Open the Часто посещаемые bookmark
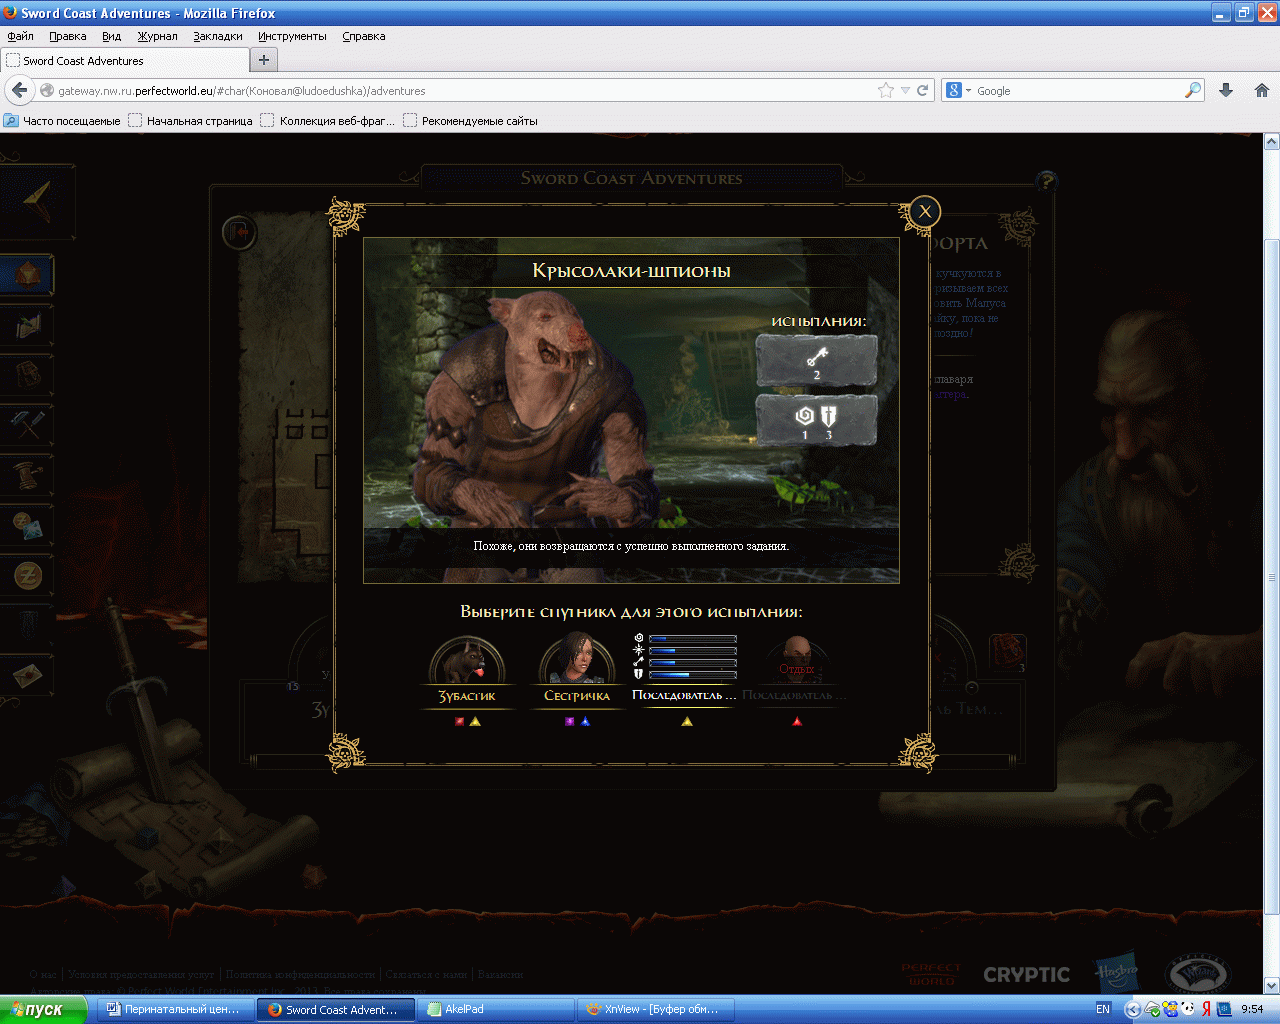The width and height of the screenshot is (1280, 1024). (62, 121)
